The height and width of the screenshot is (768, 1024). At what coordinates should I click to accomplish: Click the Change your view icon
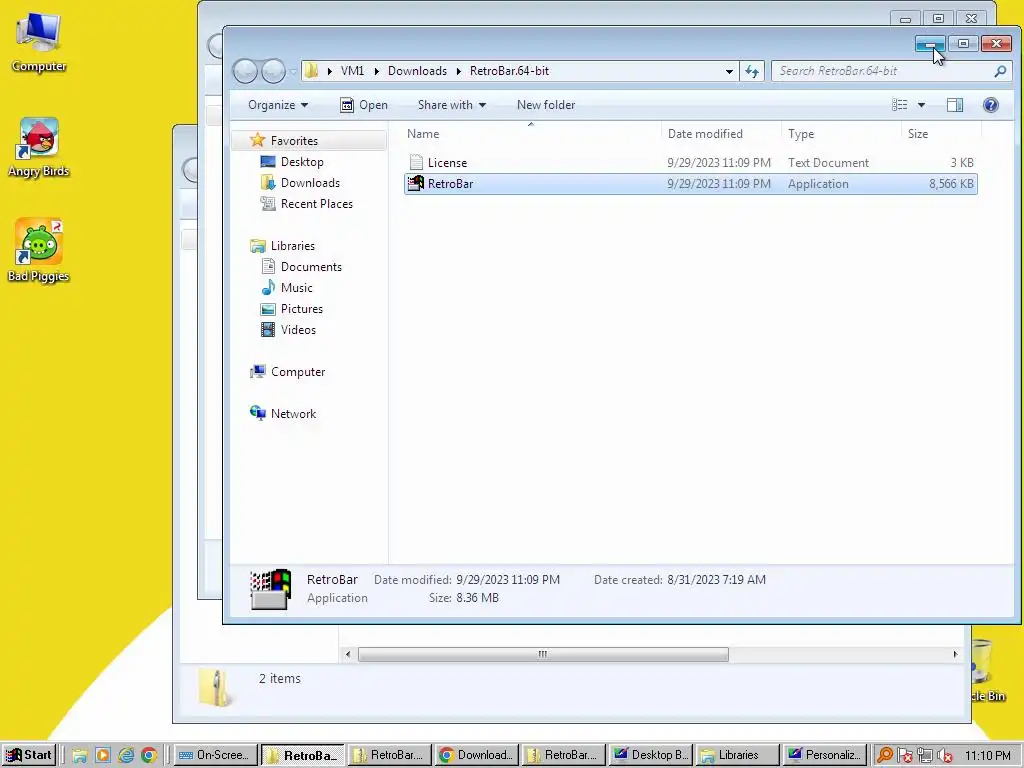900,104
